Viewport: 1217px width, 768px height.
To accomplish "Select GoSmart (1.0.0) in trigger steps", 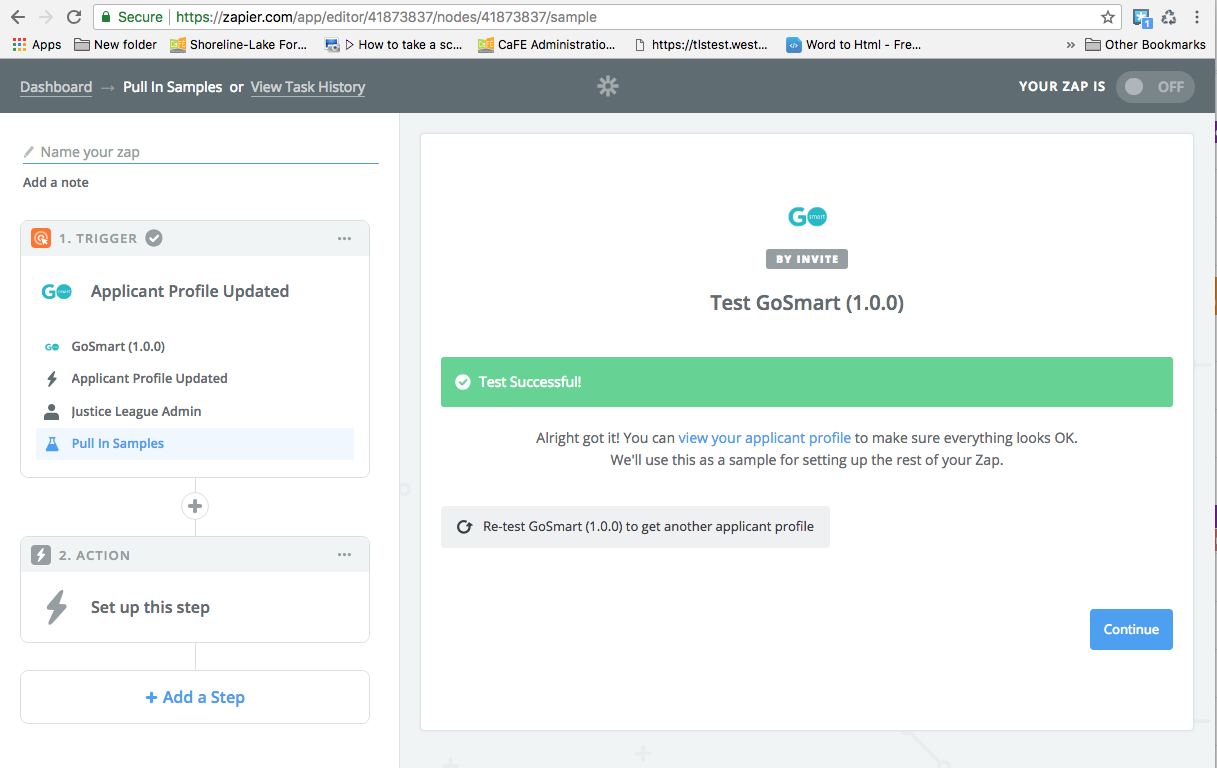I will pyautogui.click(x=195, y=346).
